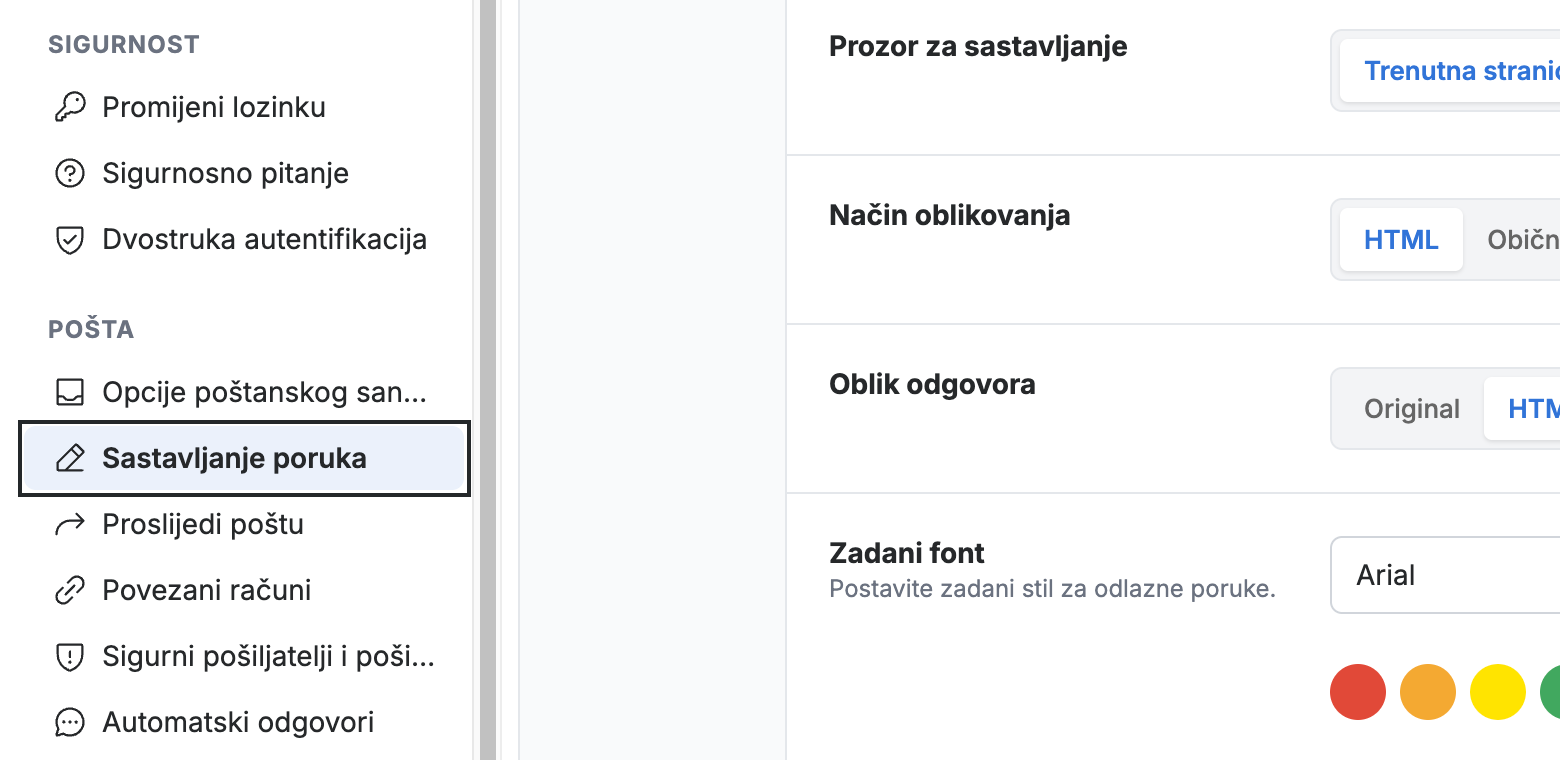Click the shield alert icon for Sigurni pošiljatelji

[x=69, y=656]
